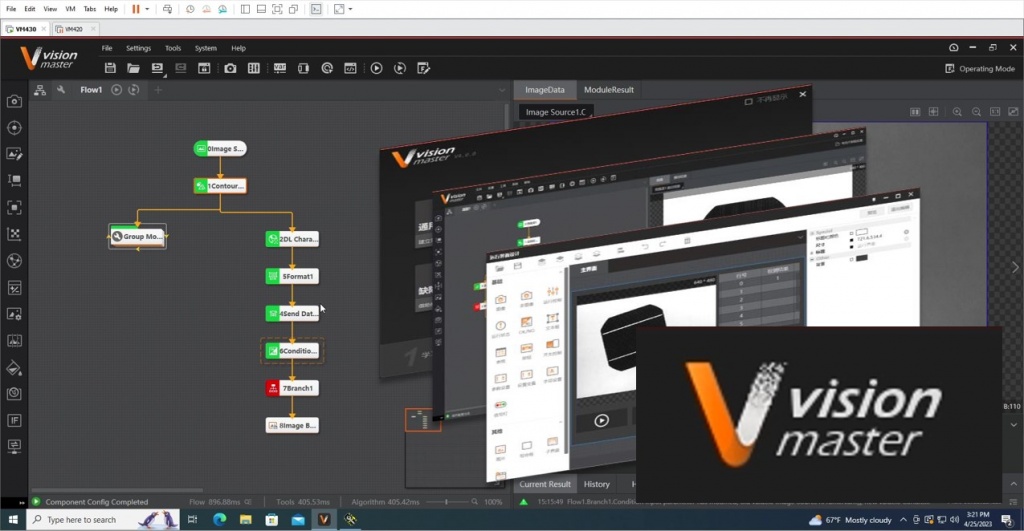Select the 1Contour node in flow
The height and width of the screenshot is (531, 1024).
pyautogui.click(x=220, y=185)
